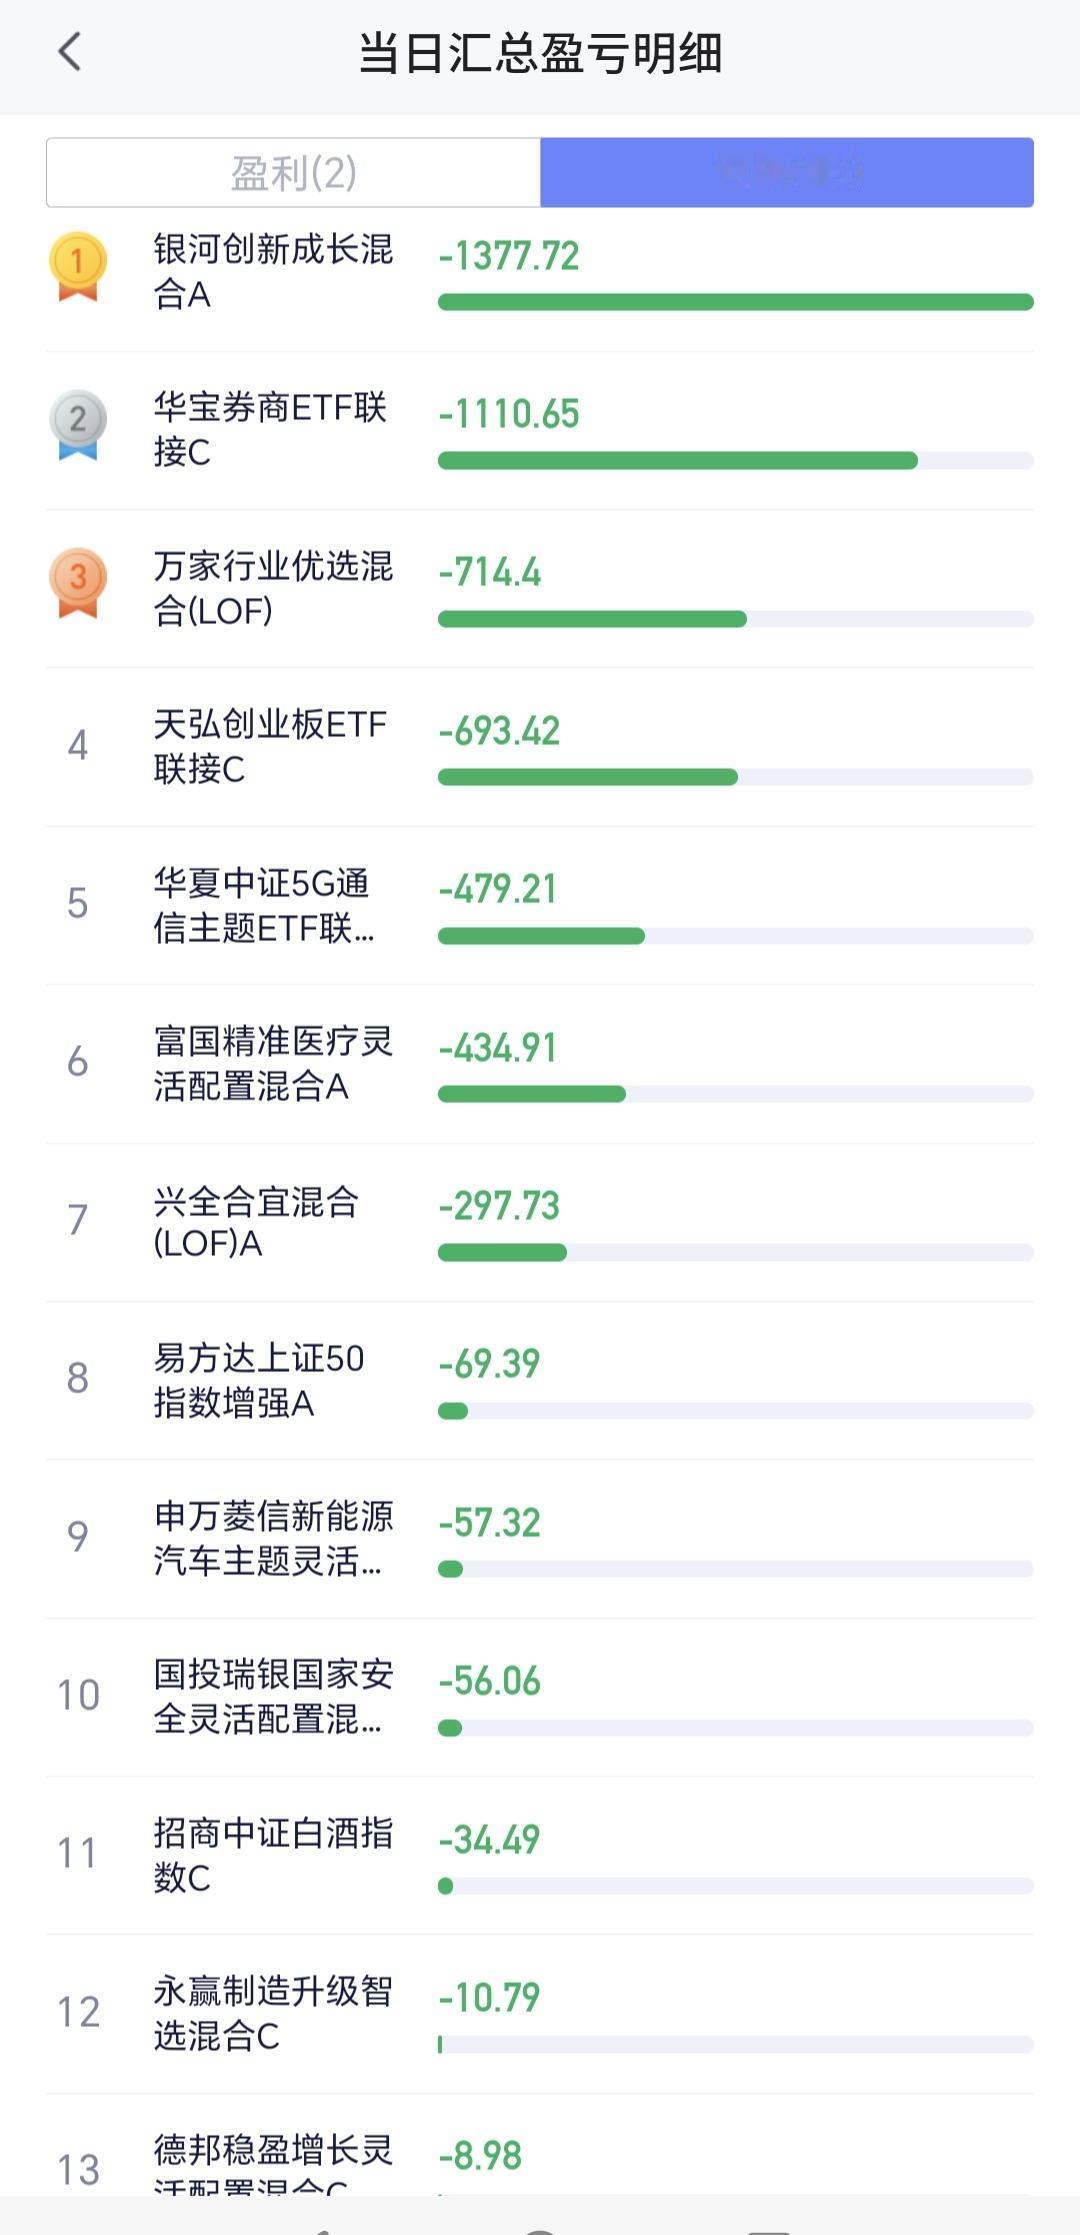The width and height of the screenshot is (1080, 2235).
Task: Select the highlighted blue loss tab
Action: click(786, 173)
